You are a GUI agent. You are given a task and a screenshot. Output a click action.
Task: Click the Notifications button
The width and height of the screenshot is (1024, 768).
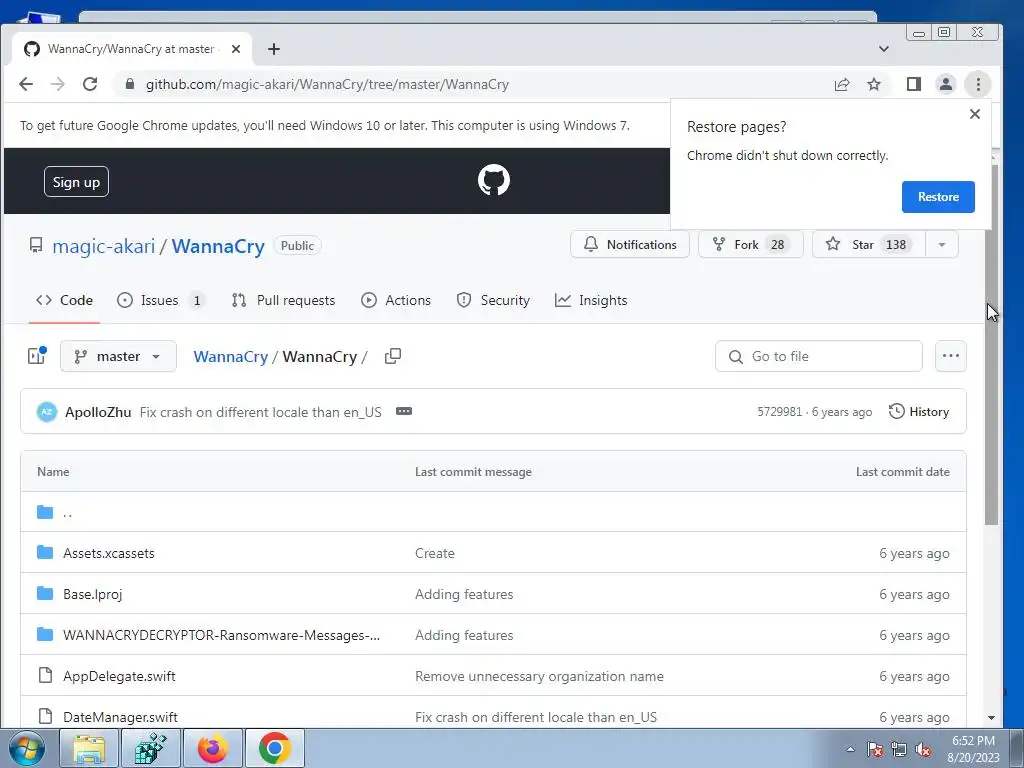coord(630,244)
